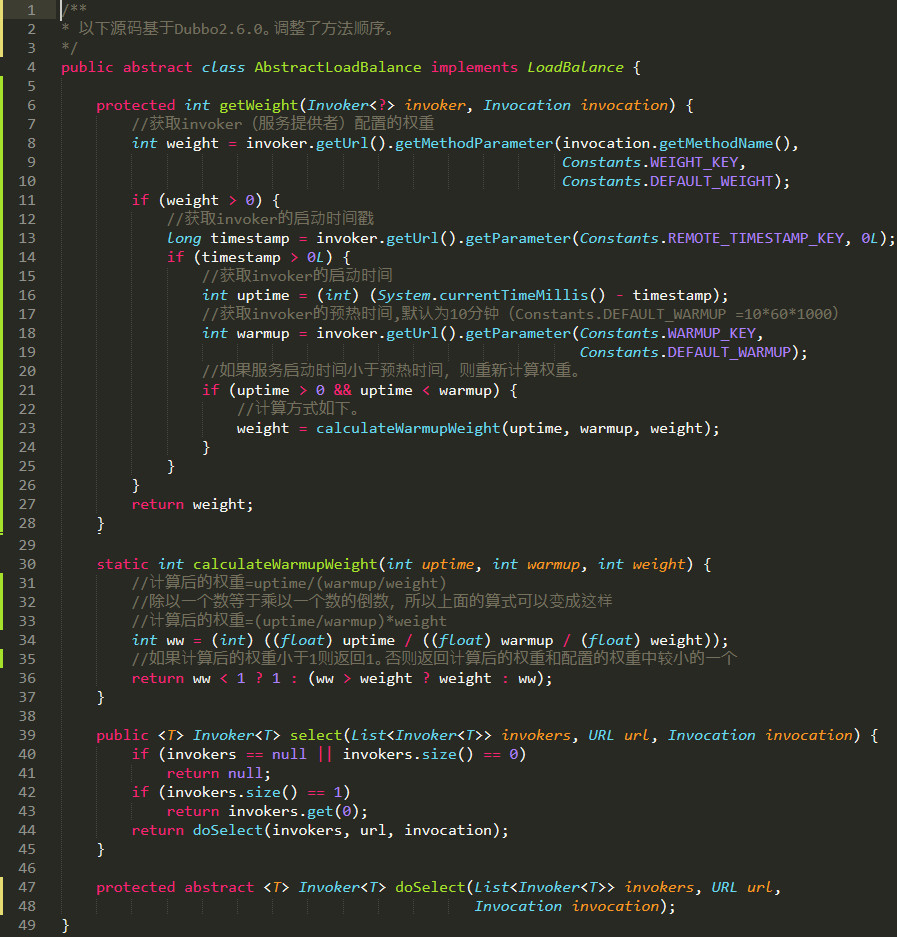
Task: Click the ww variable declaration on line 34
Action: coord(175,640)
